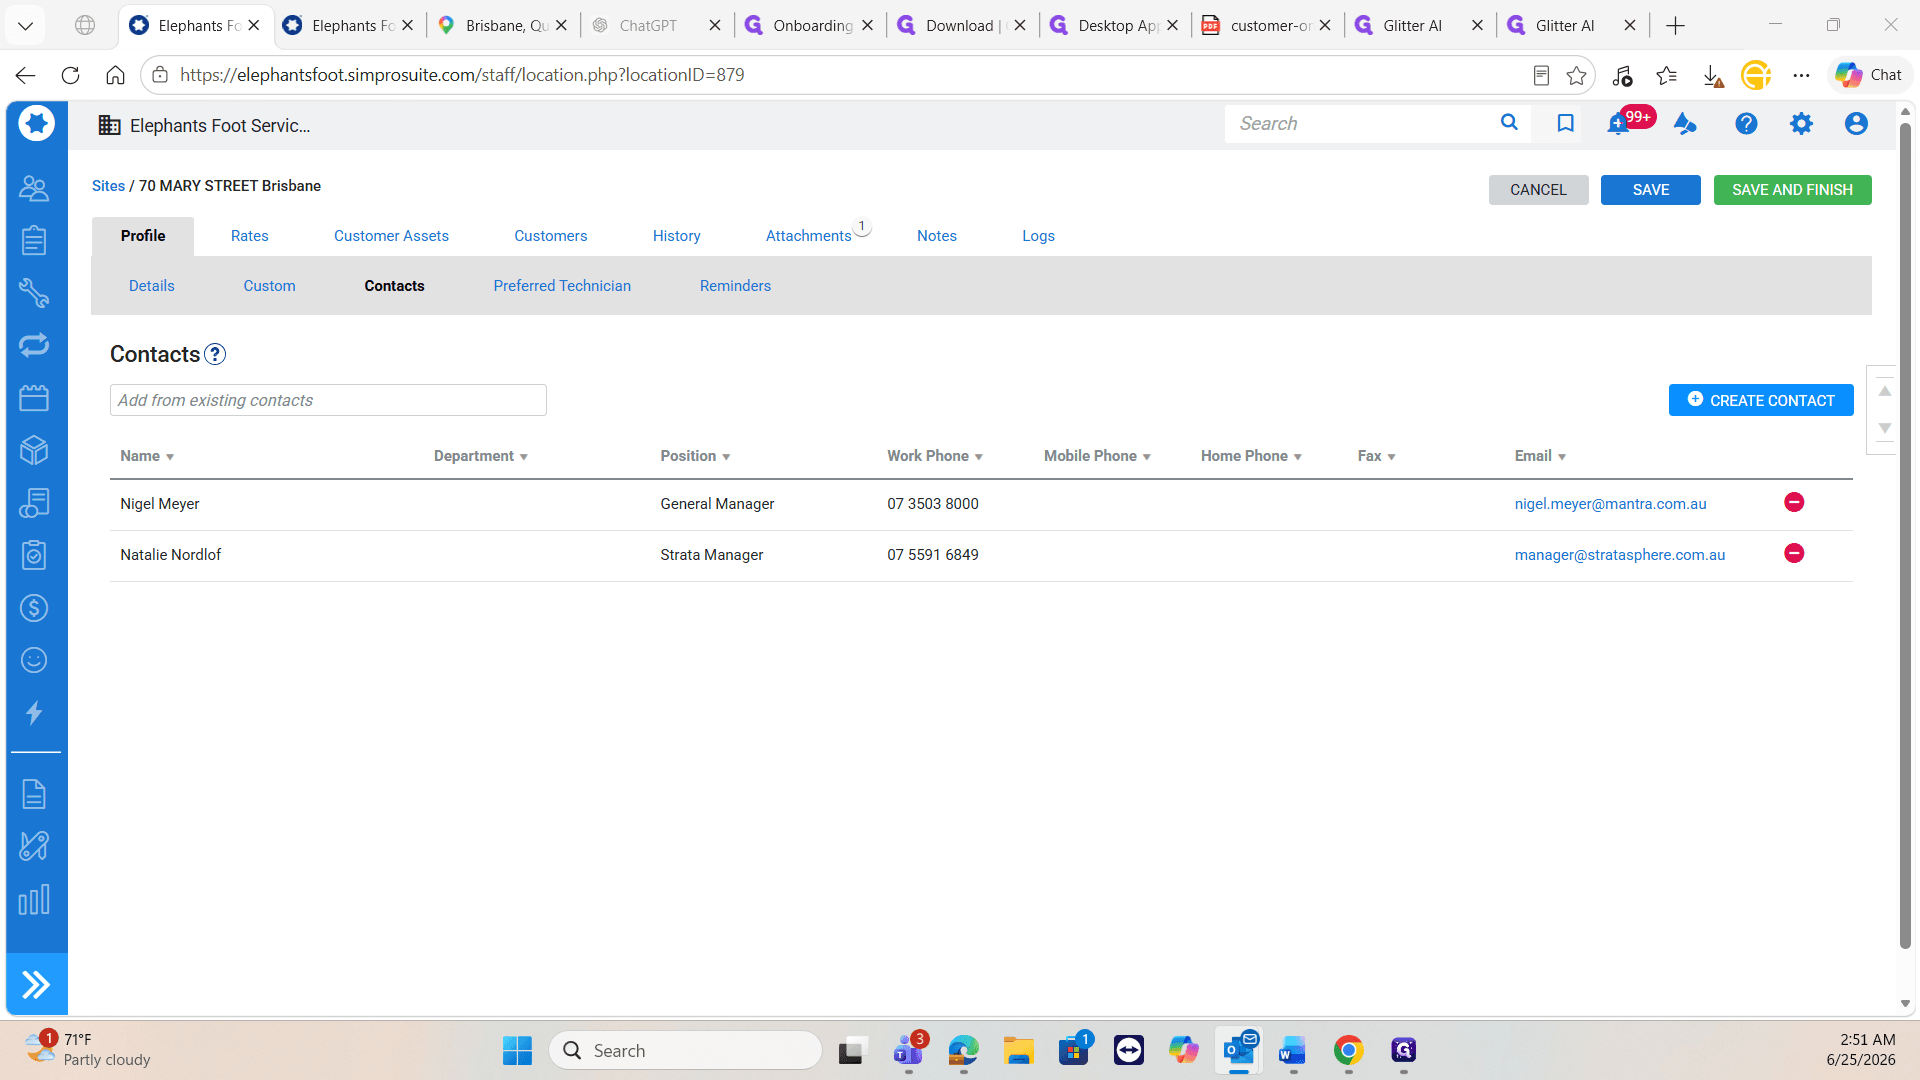Click the CANCEL button

[x=1538, y=190]
